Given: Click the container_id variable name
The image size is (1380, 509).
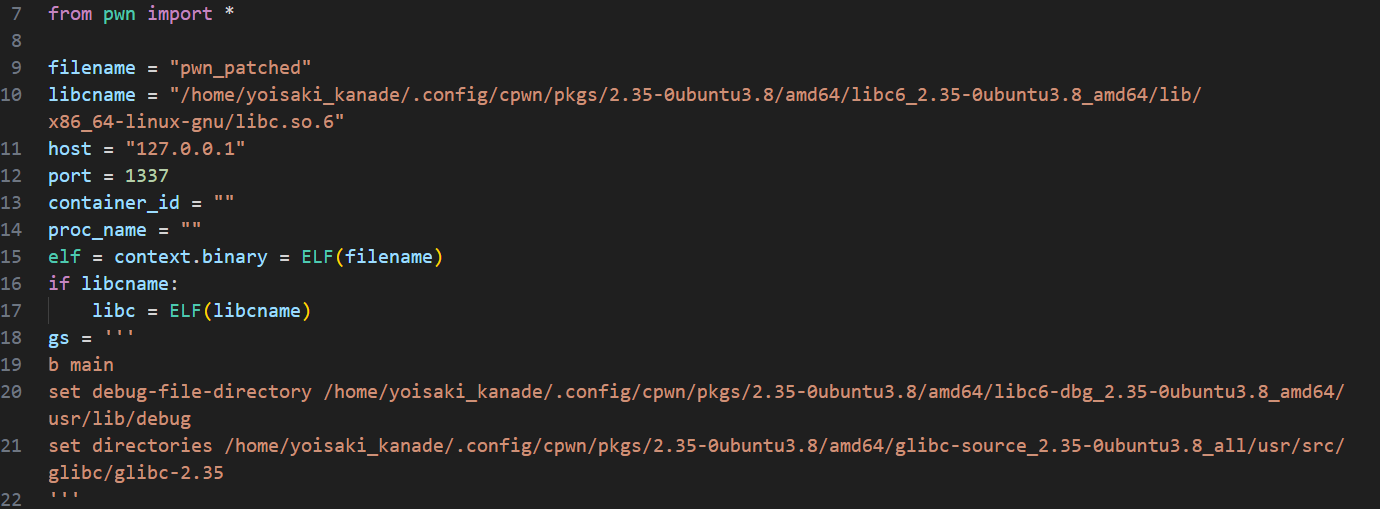Looking at the screenshot, I should click(114, 203).
